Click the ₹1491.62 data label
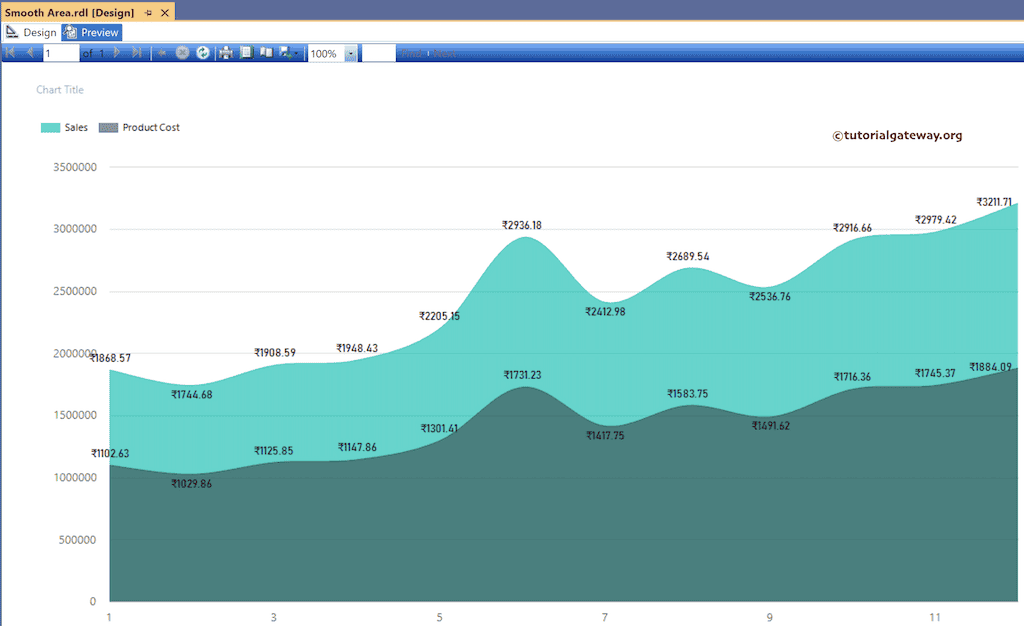 (x=771, y=426)
